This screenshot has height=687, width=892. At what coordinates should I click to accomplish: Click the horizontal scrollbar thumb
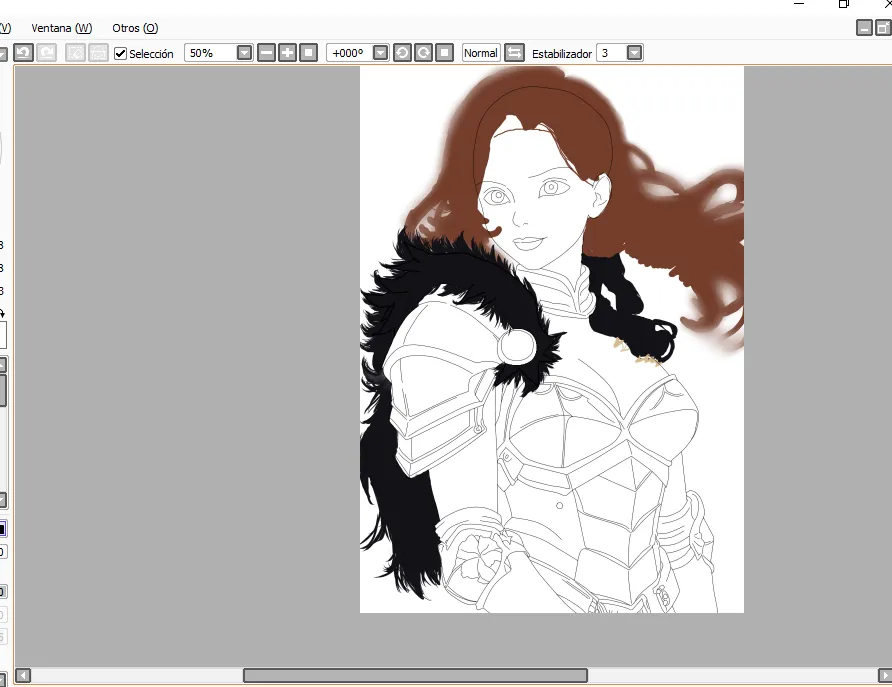coord(415,675)
